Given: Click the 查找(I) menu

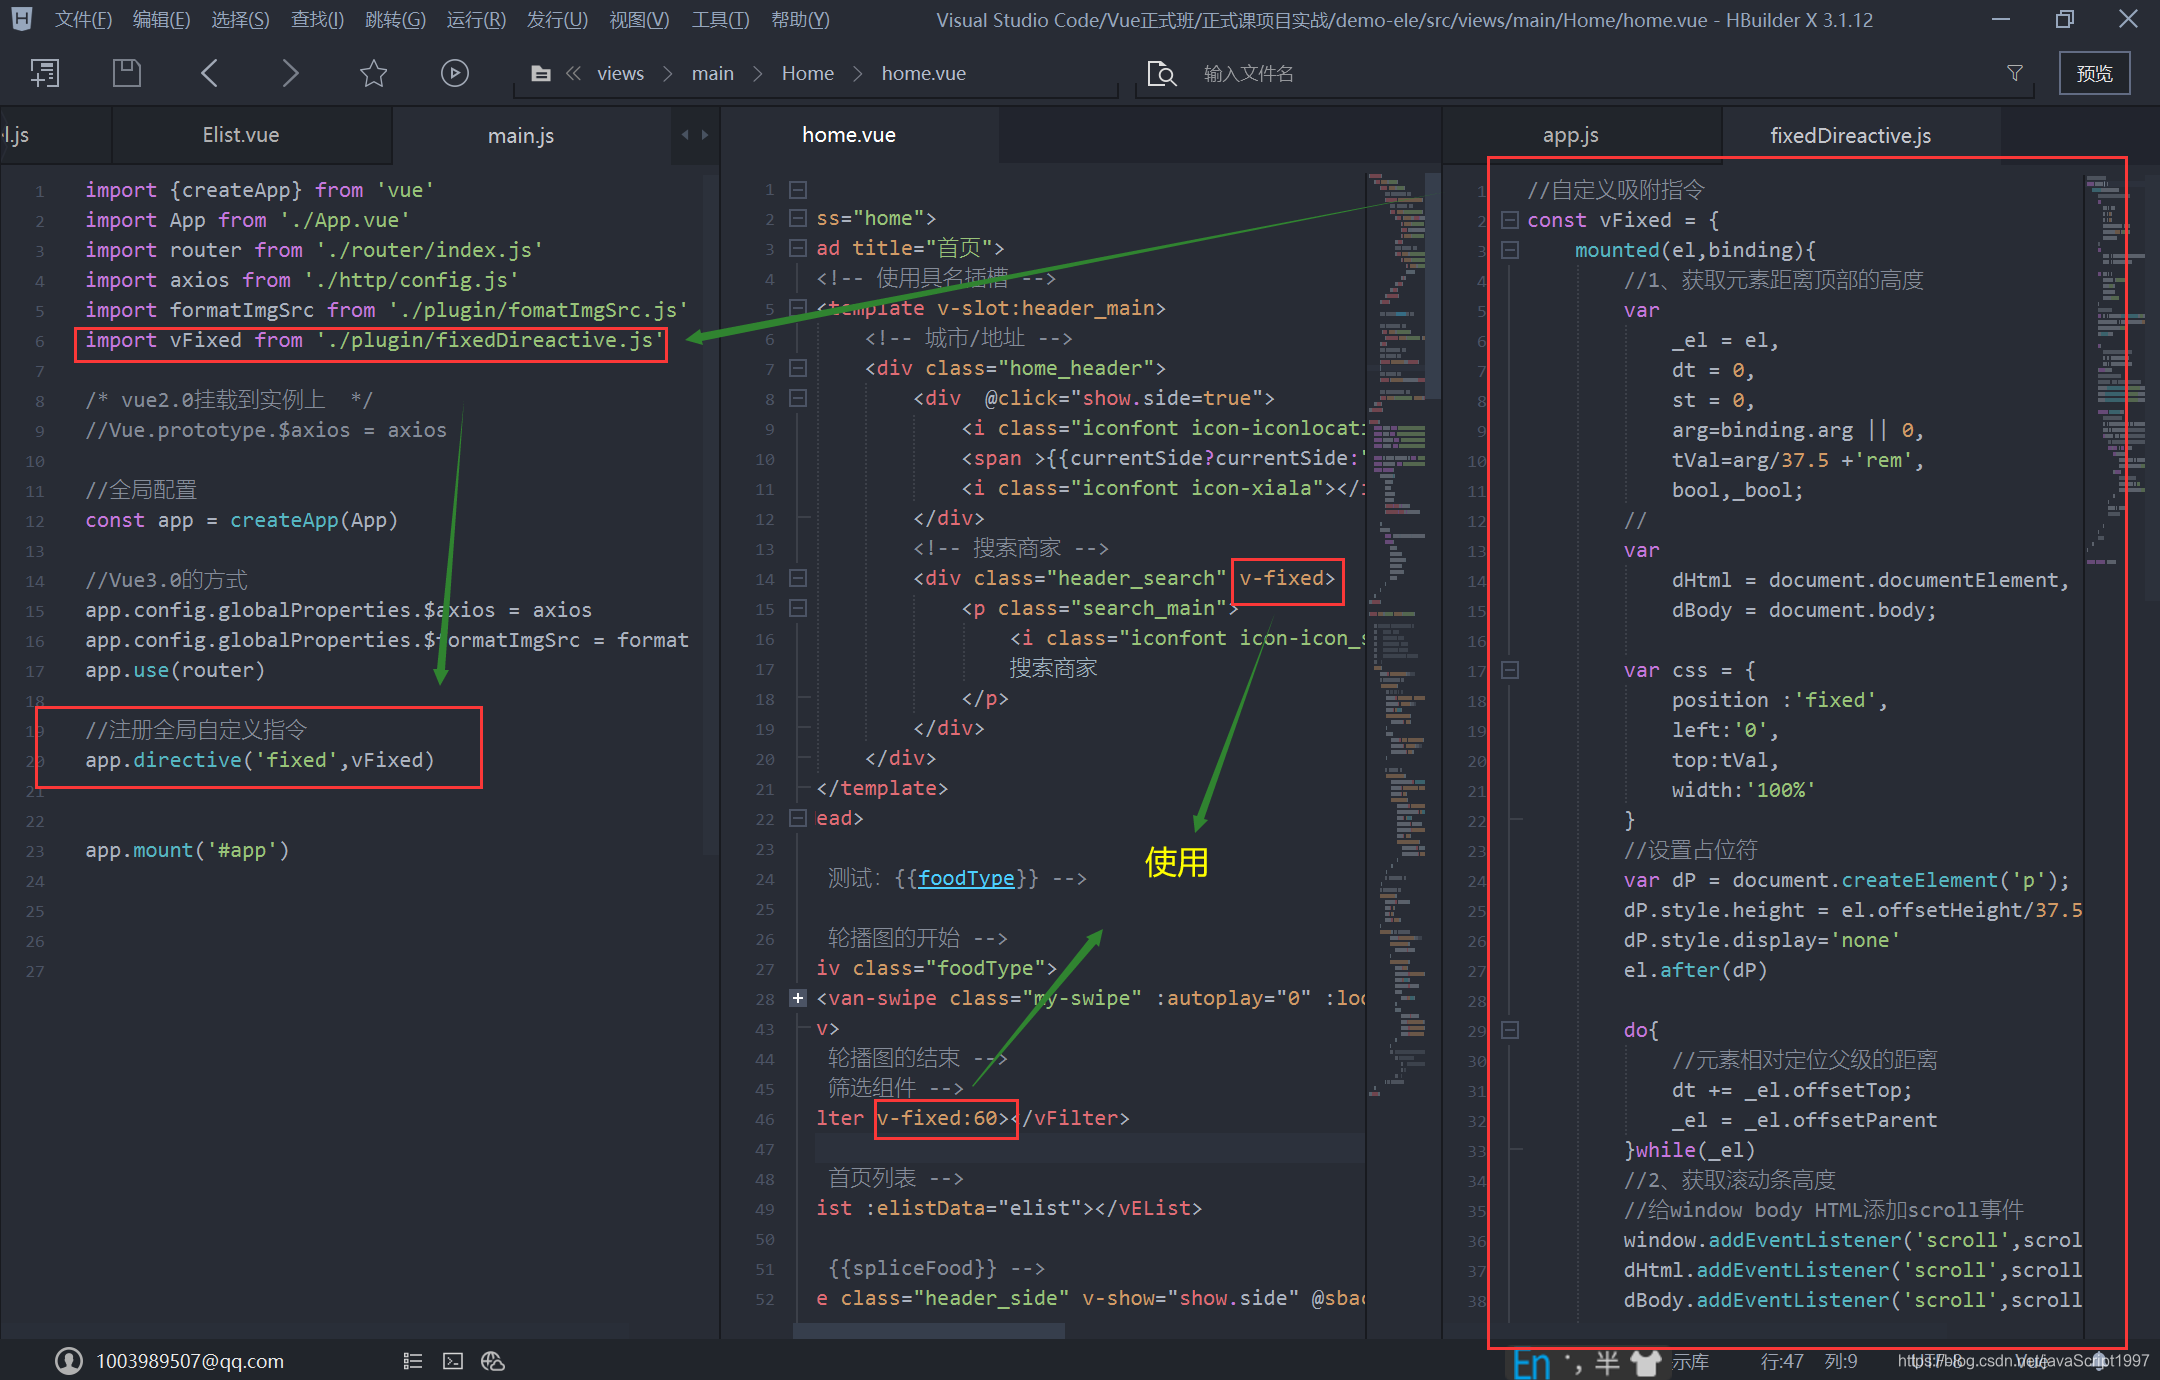Looking at the screenshot, I should click(317, 20).
